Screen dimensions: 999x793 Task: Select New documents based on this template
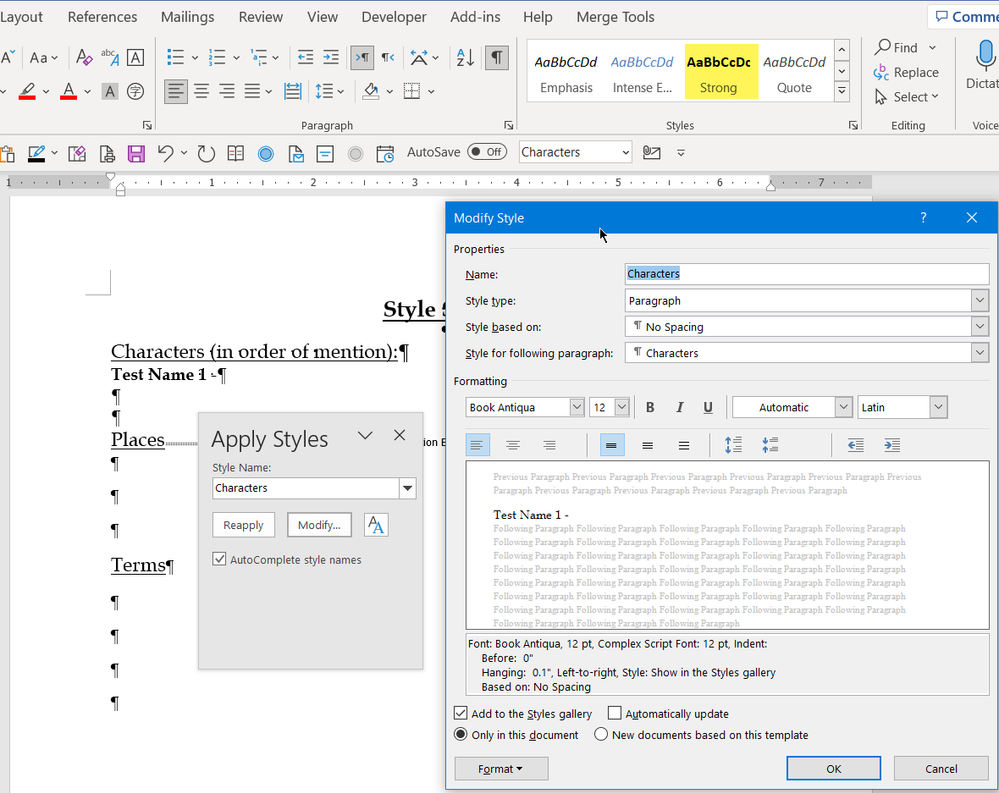[601, 734]
